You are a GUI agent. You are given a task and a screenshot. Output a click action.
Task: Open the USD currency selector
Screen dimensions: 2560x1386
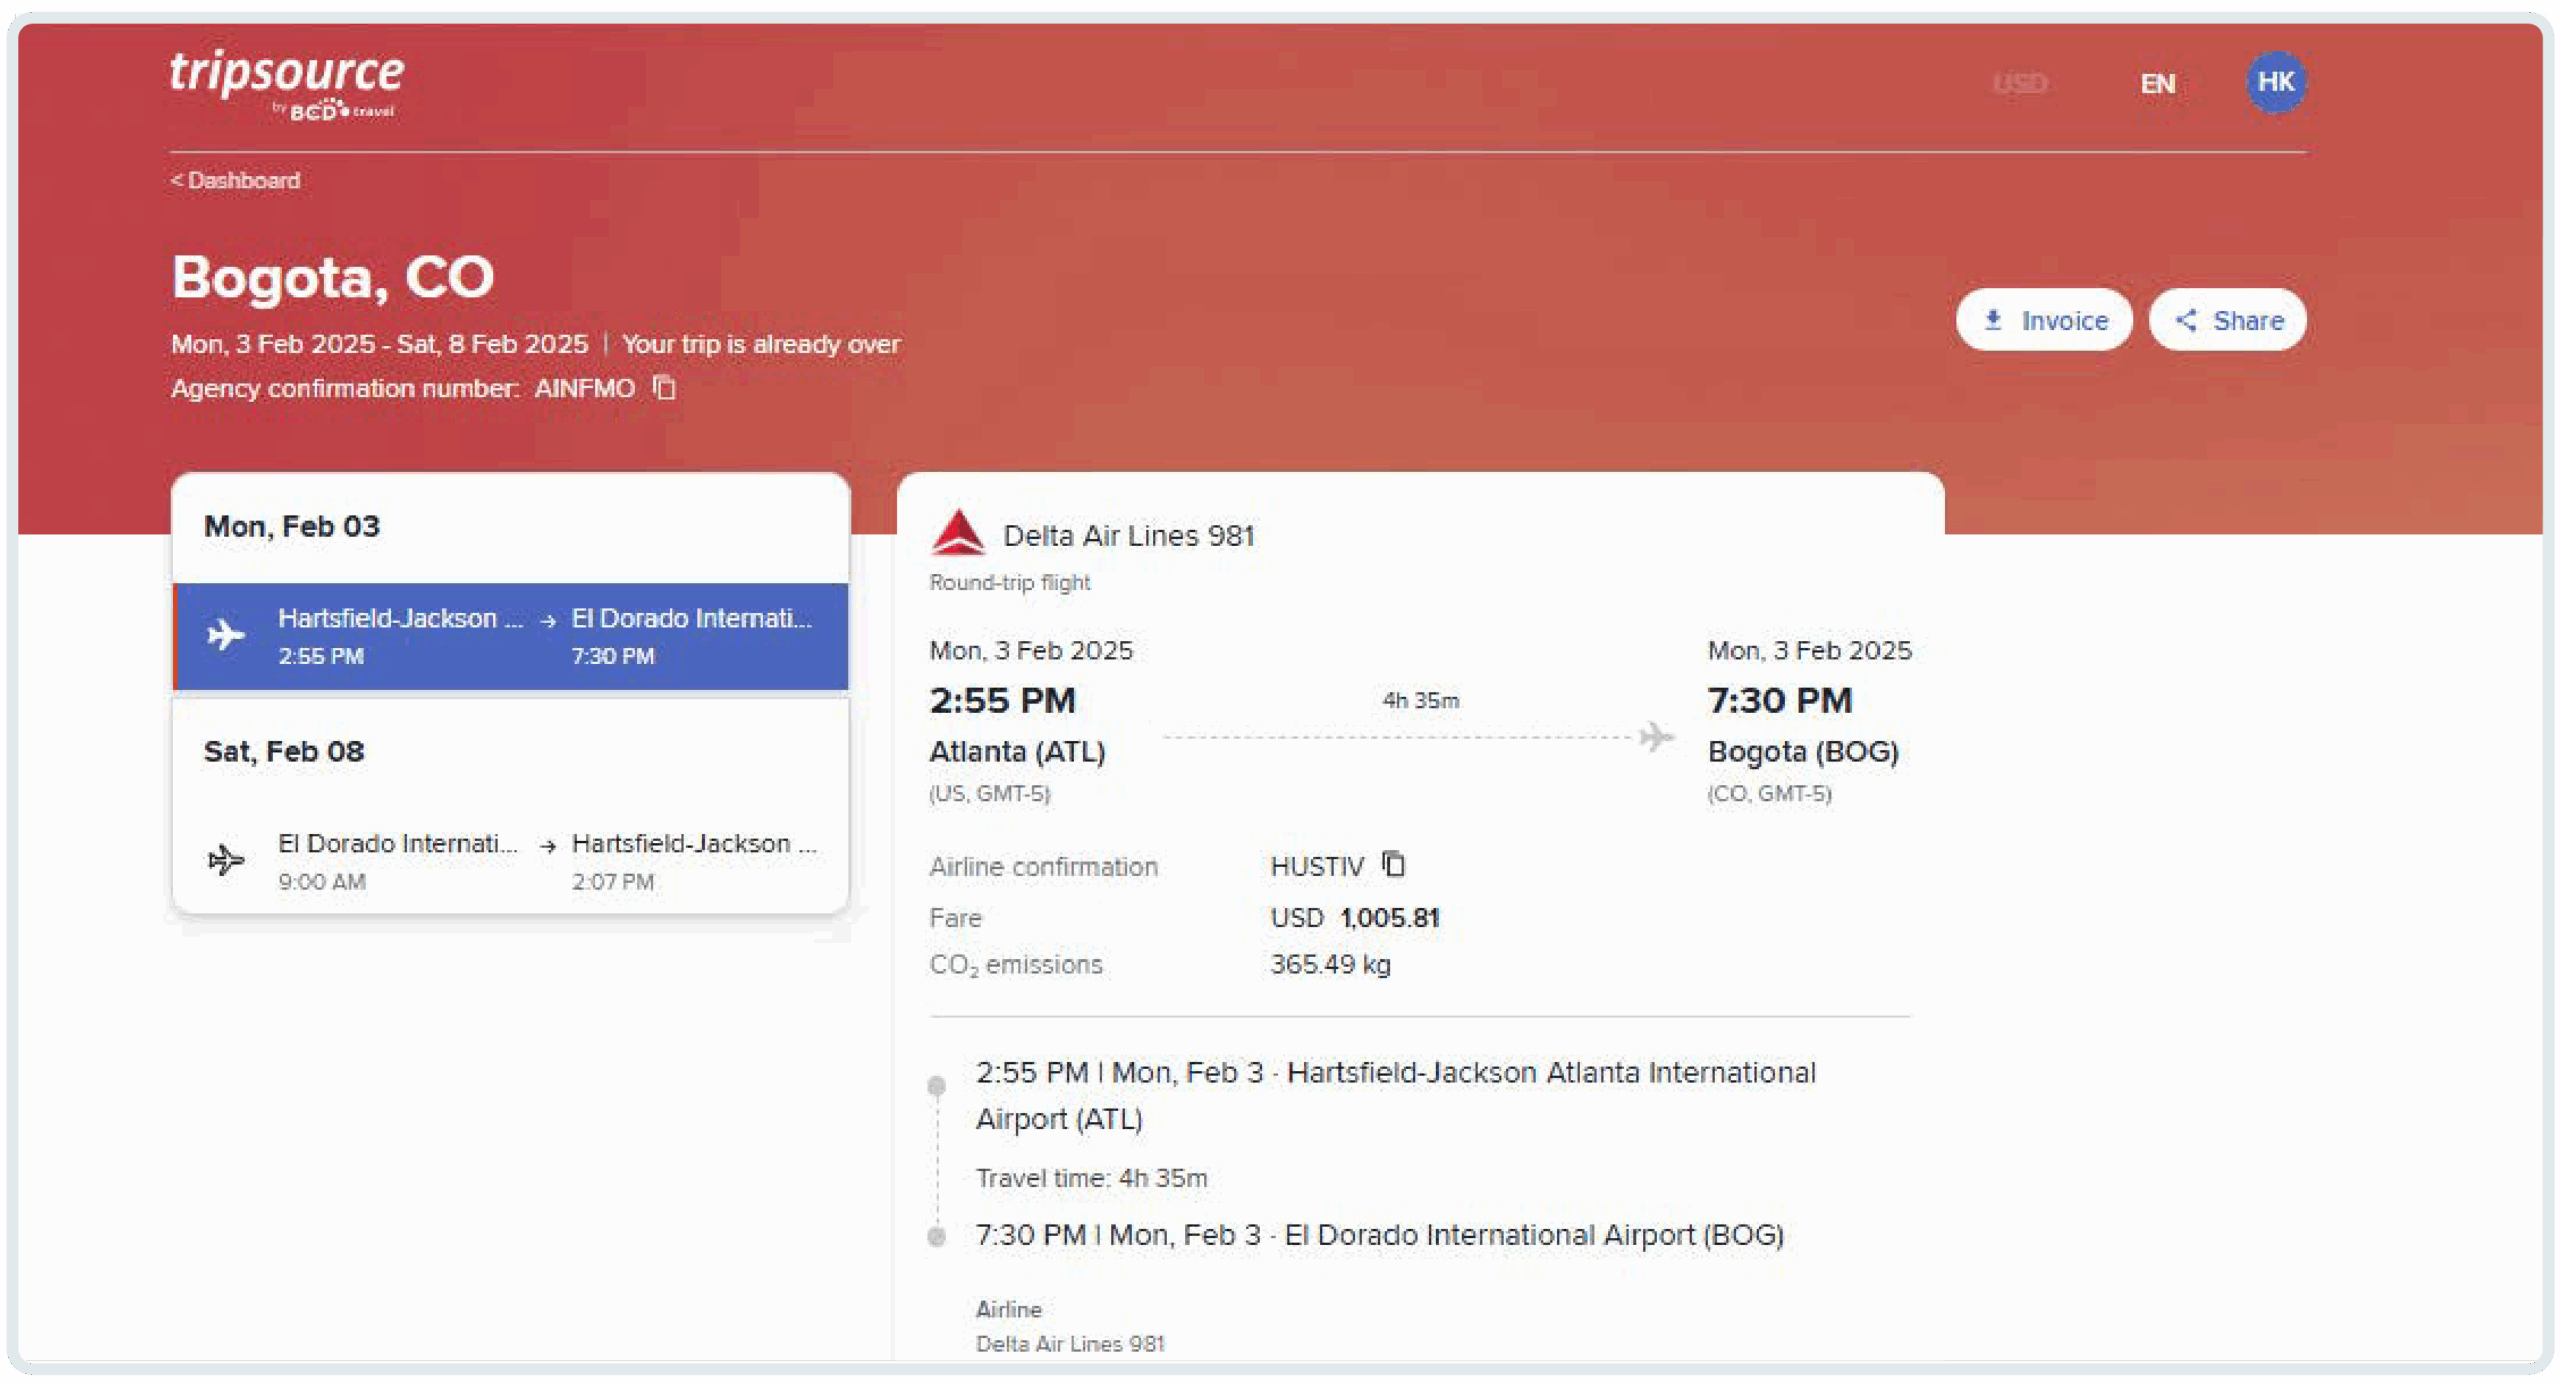click(x=2019, y=83)
